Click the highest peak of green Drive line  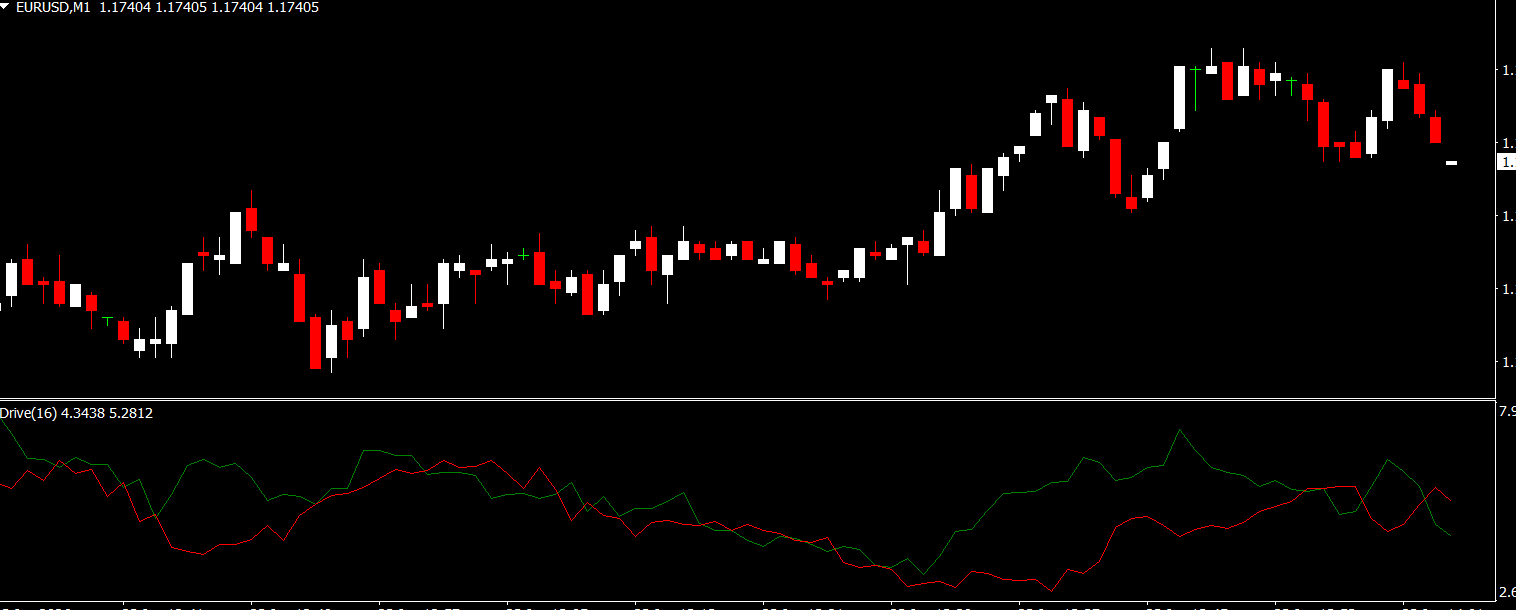pyautogui.click(x=1180, y=431)
